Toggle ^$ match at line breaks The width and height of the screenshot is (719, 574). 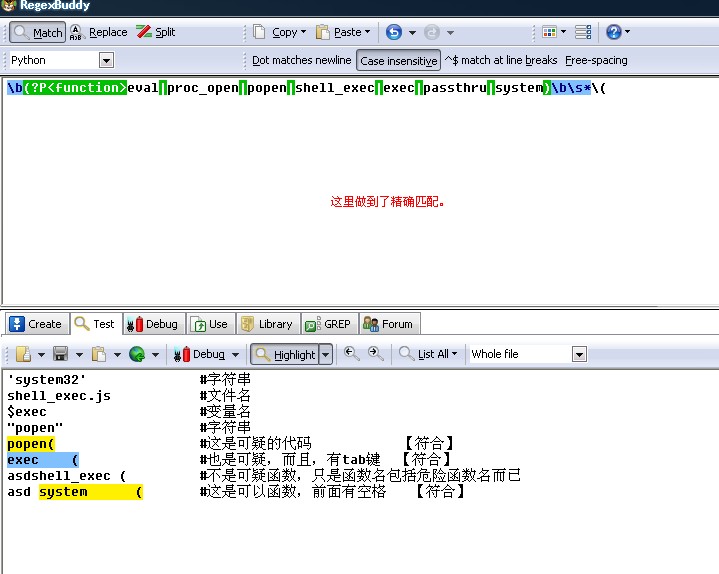click(500, 60)
